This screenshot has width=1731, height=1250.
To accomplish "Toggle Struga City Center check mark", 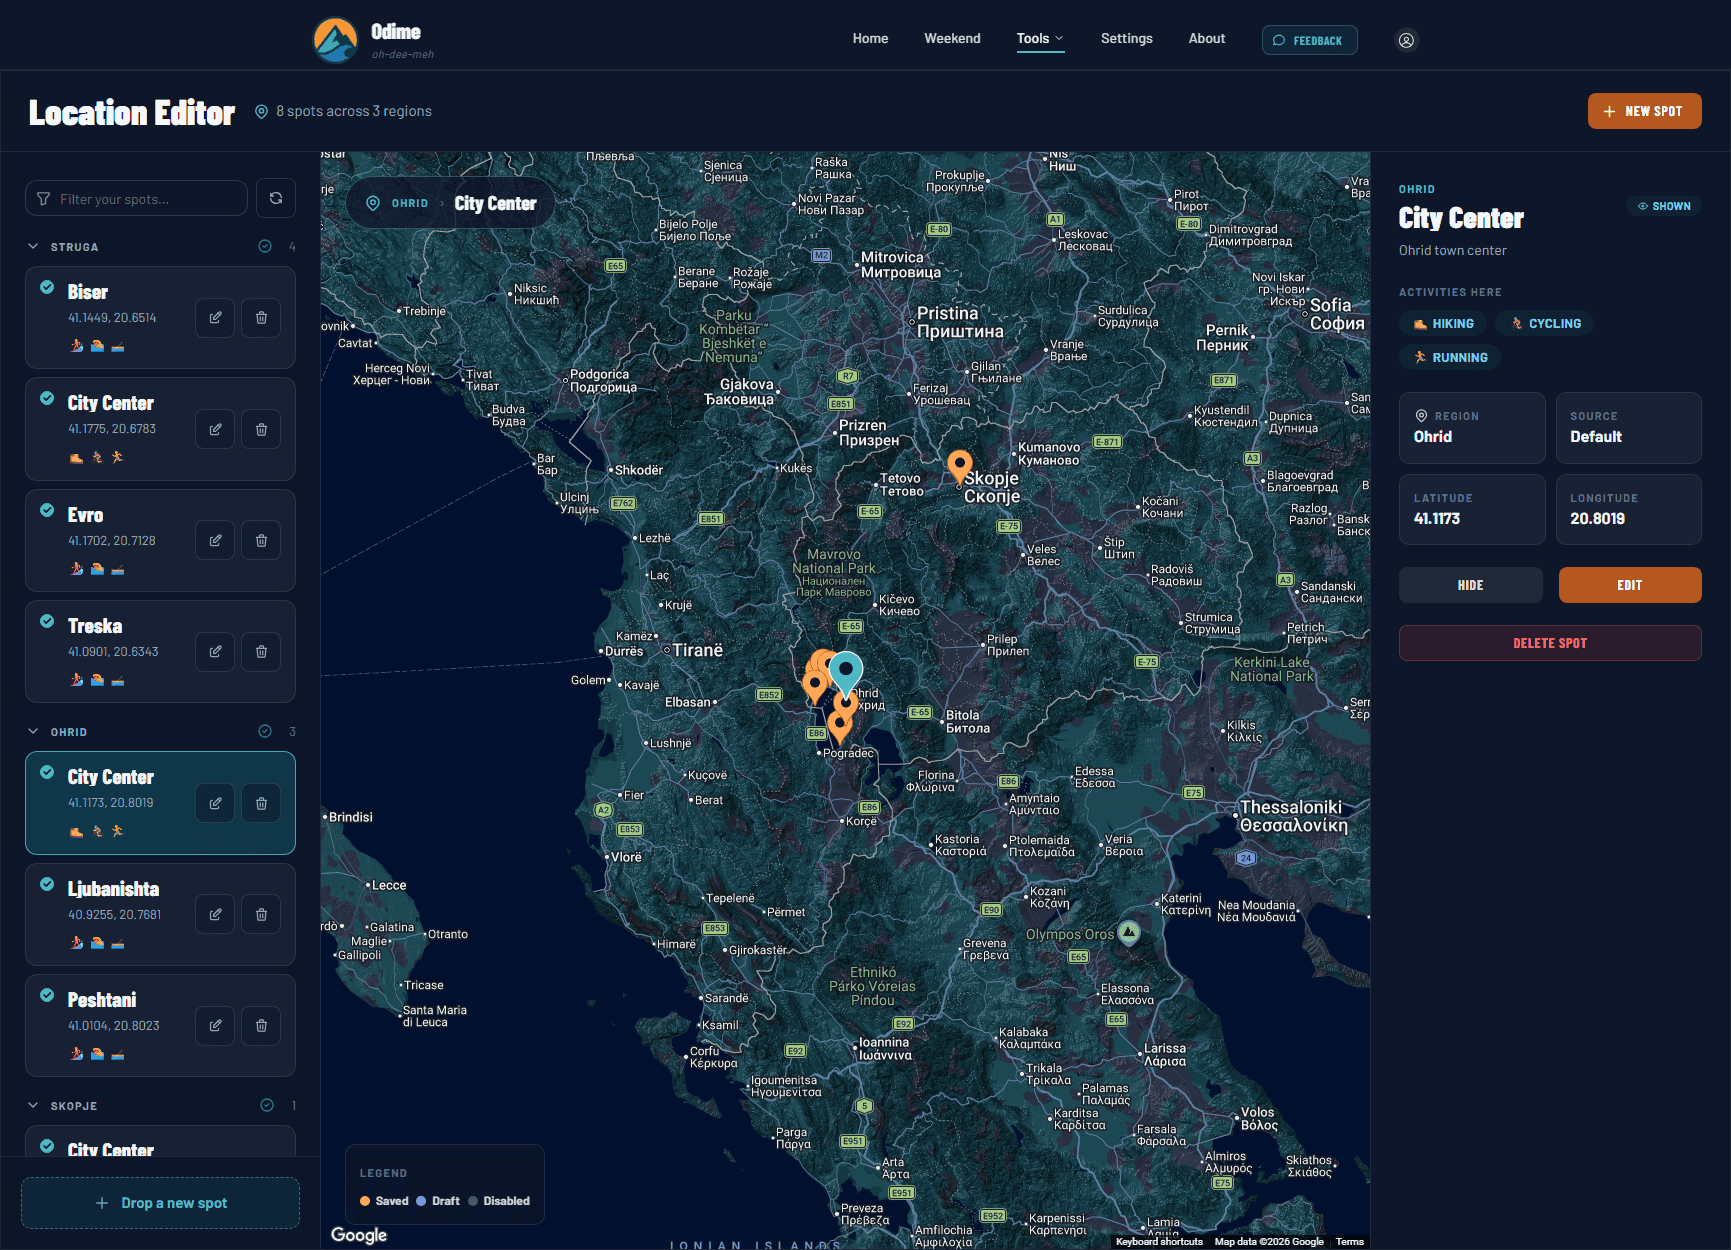I will [x=47, y=398].
